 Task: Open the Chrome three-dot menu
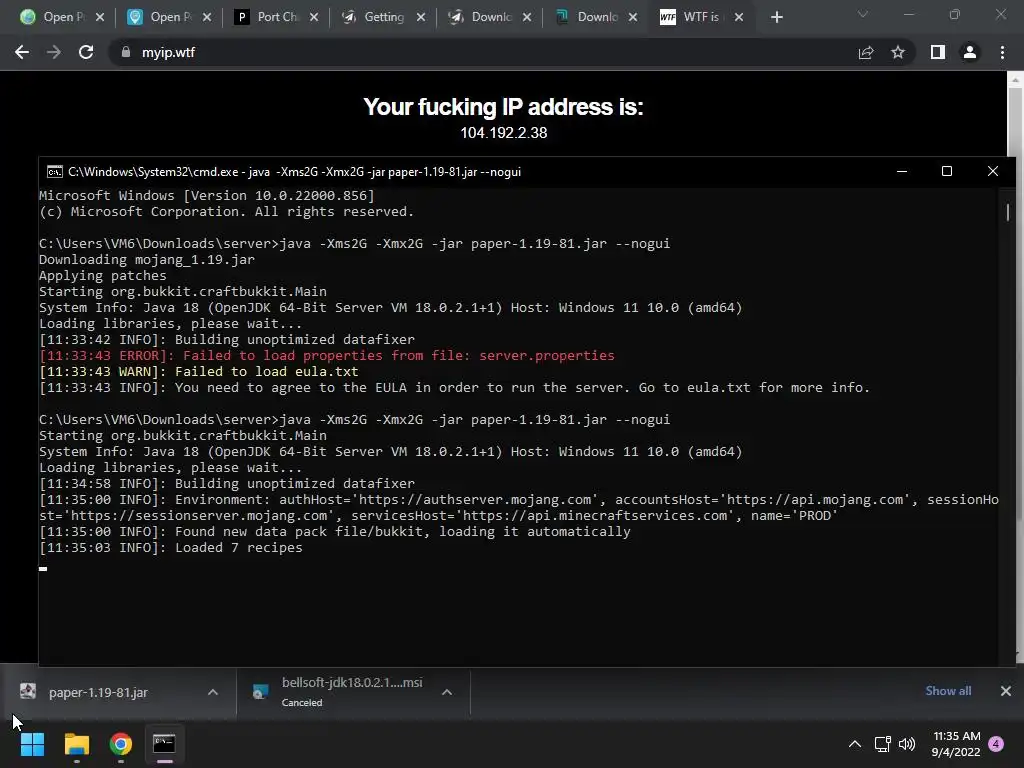[x=1002, y=52]
